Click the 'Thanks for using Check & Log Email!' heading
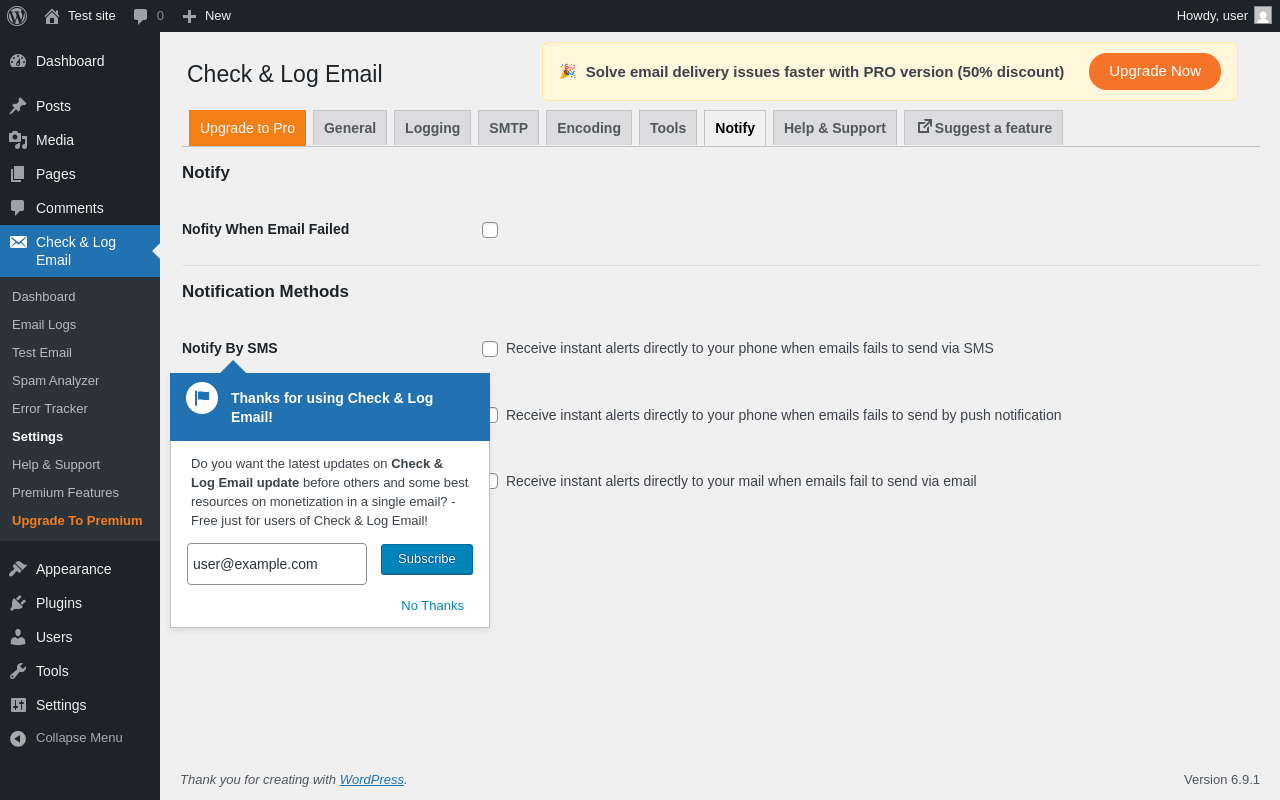The image size is (1280, 800). click(x=332, y=407)
